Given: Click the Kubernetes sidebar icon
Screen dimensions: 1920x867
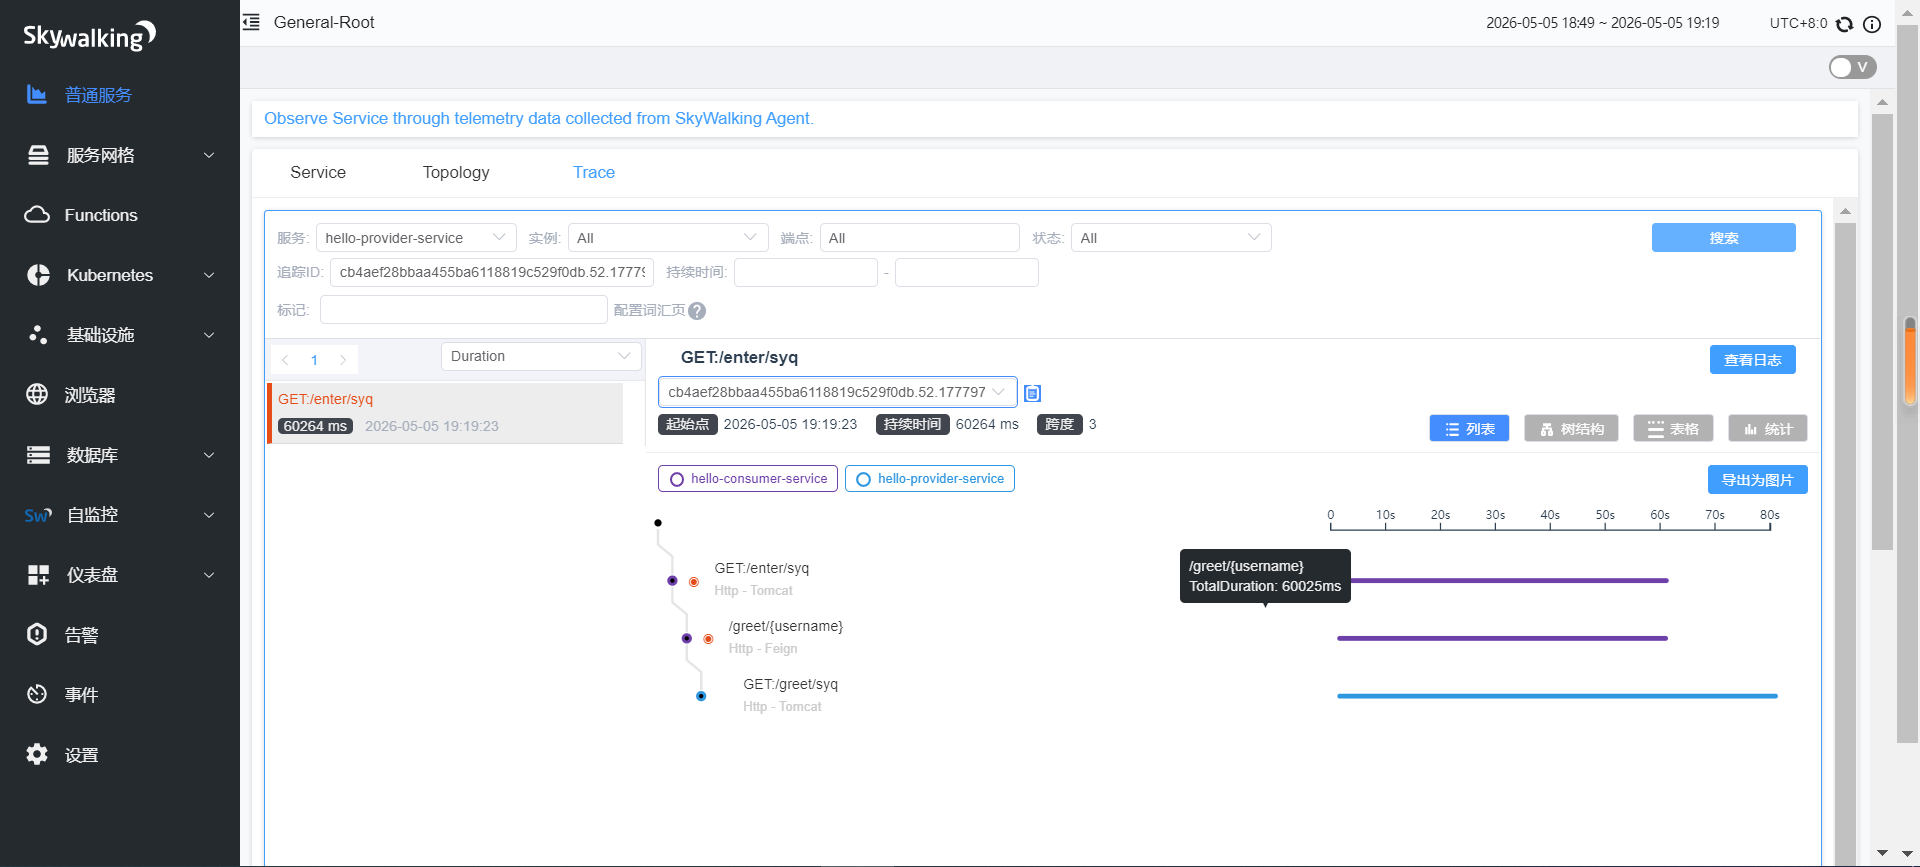Looking at the screenshot, I should [38, 275].
